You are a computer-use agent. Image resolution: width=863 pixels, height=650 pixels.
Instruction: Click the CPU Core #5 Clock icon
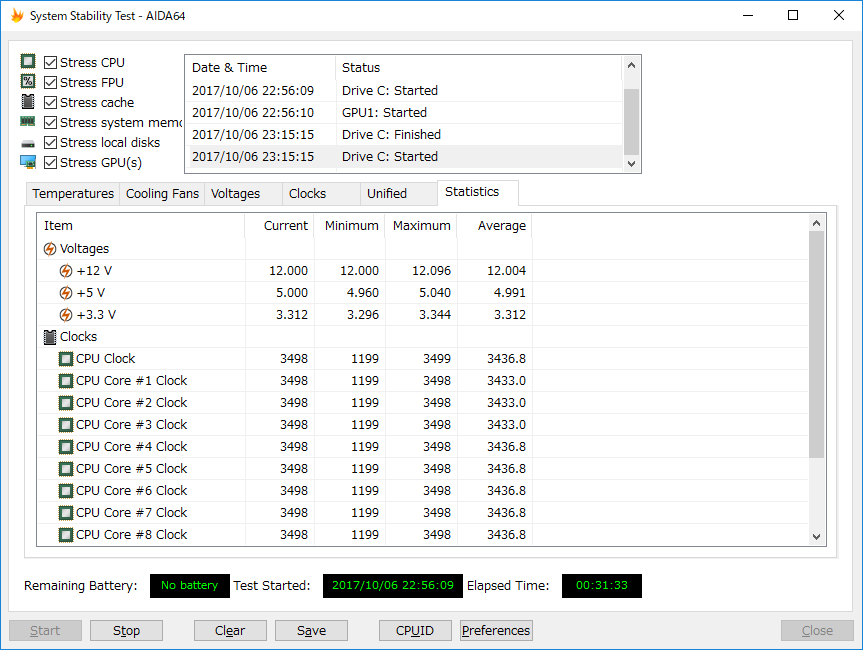(x=65, y=469)
